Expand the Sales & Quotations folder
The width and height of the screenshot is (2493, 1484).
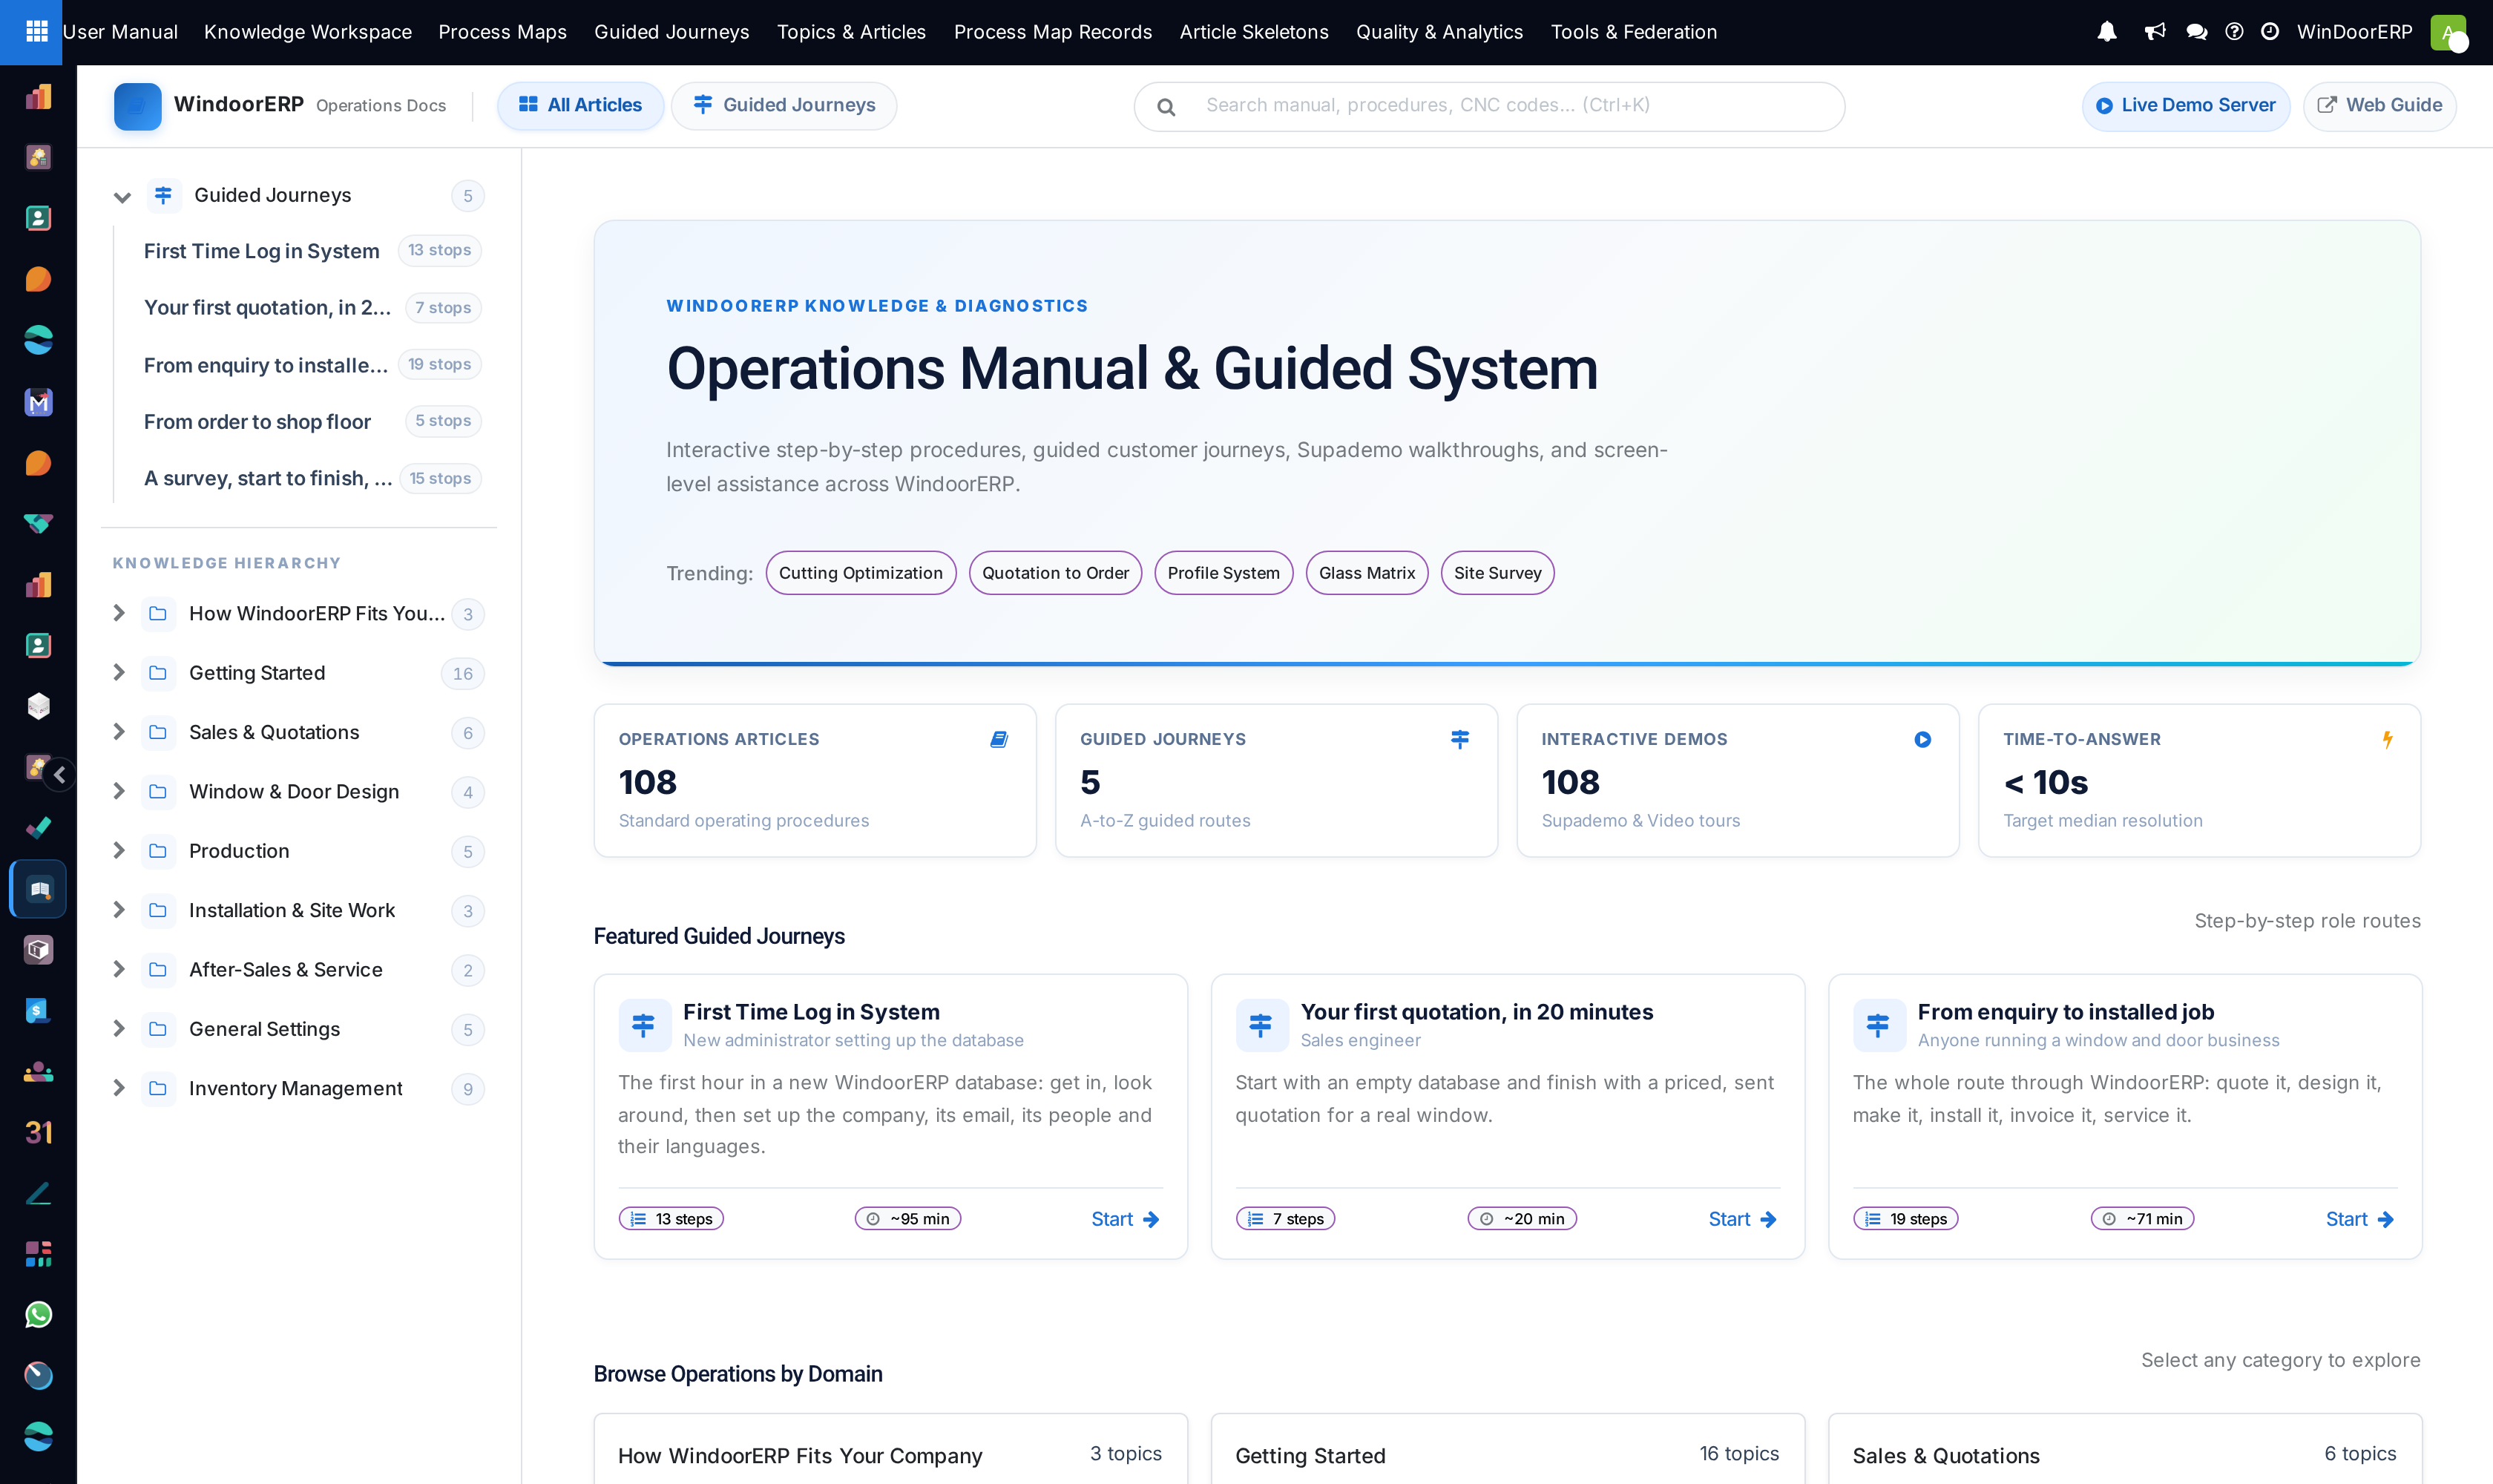(119, 732)
